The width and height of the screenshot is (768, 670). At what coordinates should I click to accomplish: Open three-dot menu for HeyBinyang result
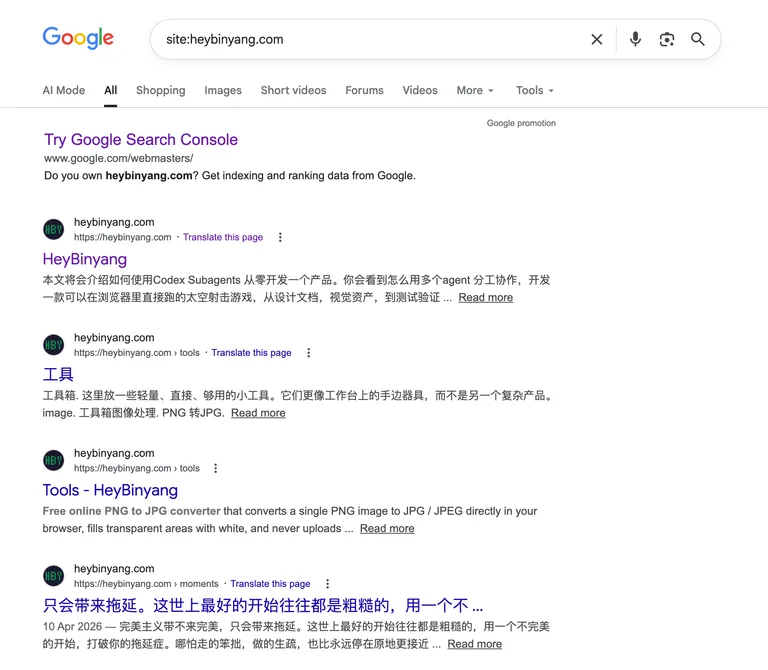click(280, 238)
